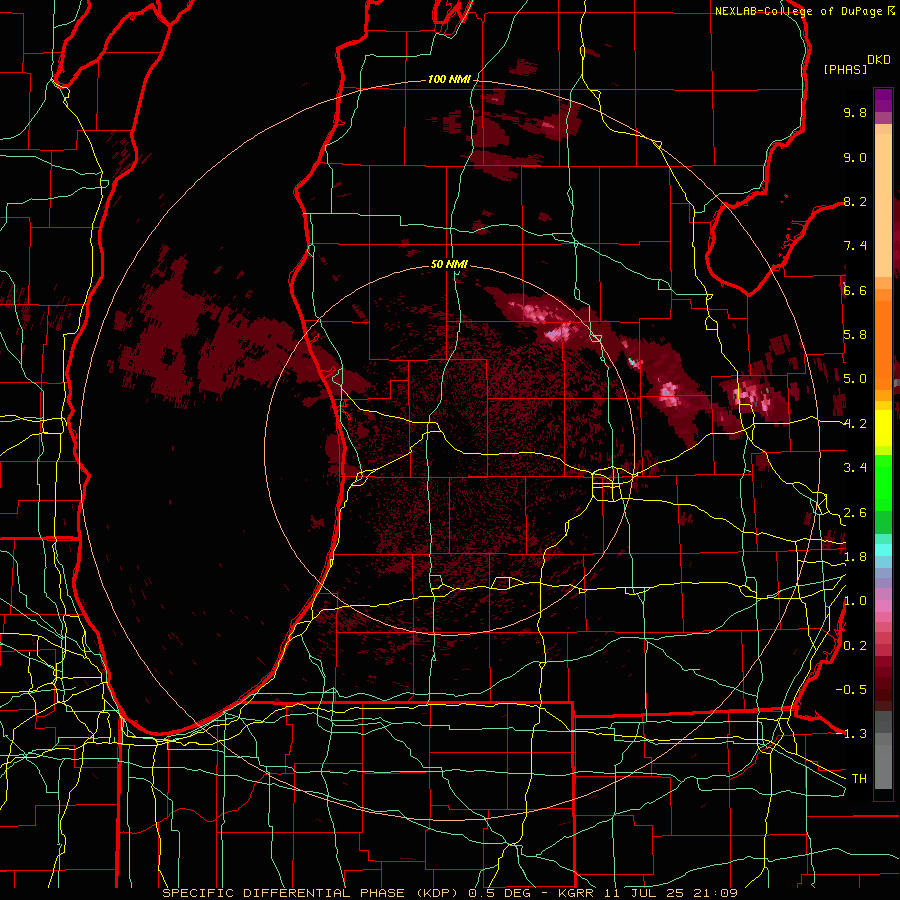The width and height of the screenshot is (900, 900).
Task: Pick the yellow swatch on the color scale
Action: [883, 428]
